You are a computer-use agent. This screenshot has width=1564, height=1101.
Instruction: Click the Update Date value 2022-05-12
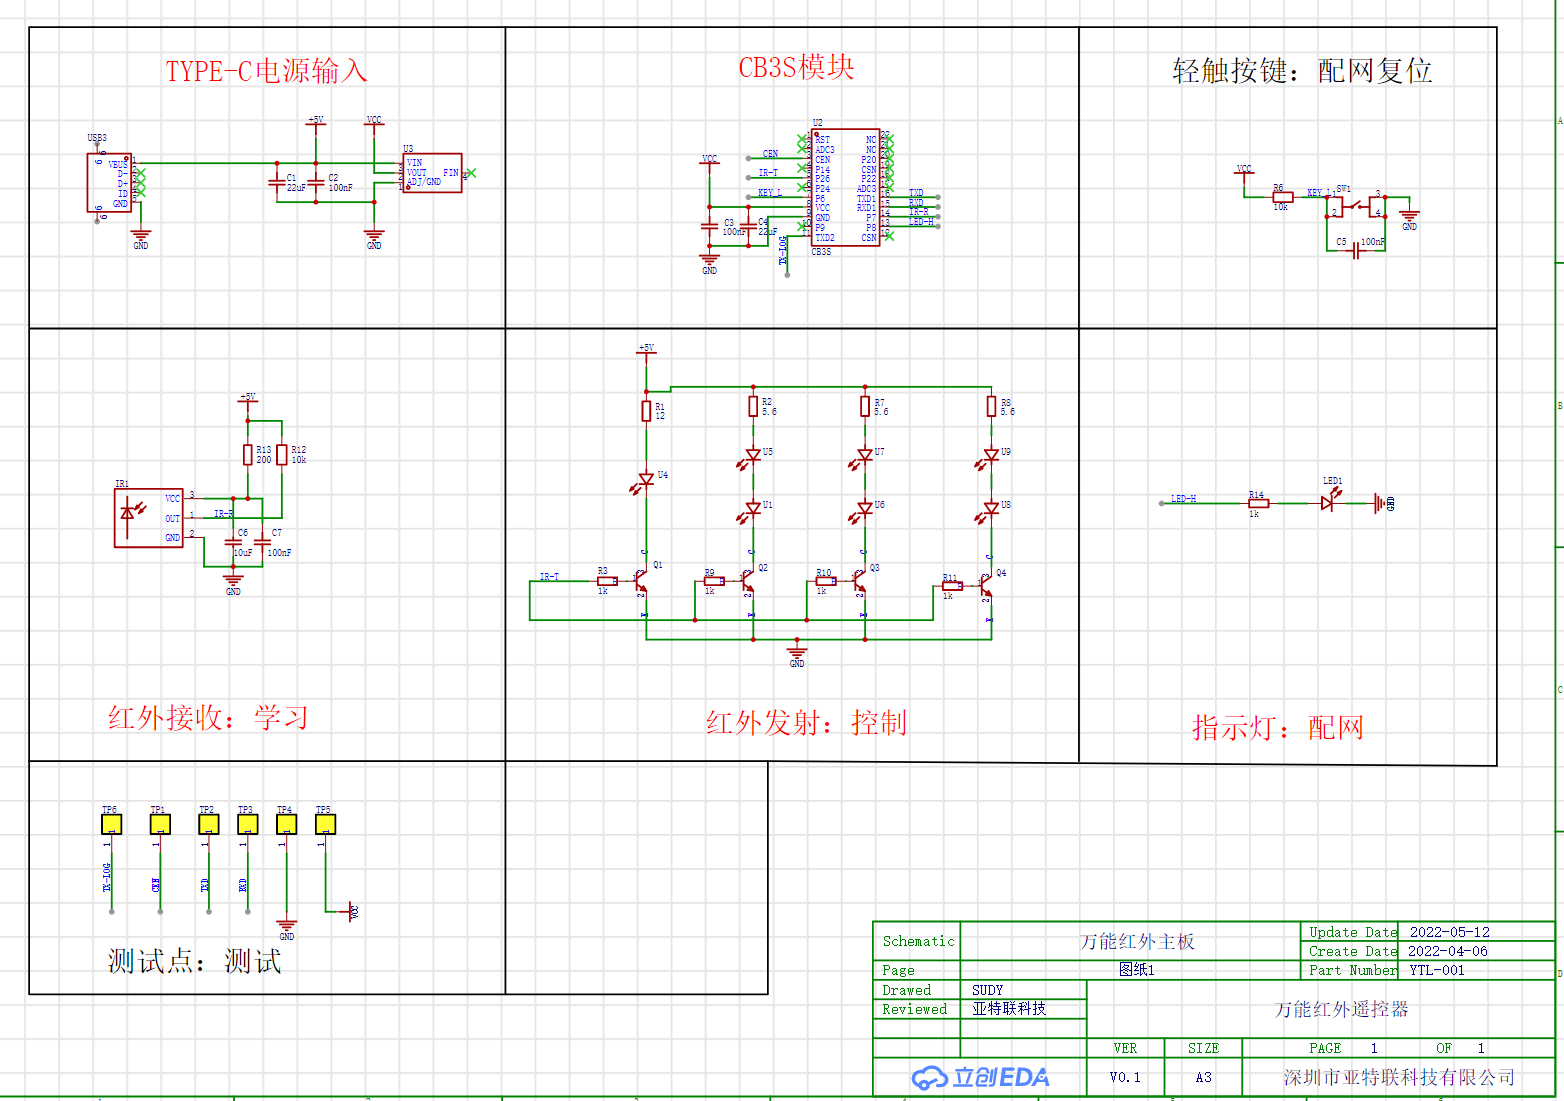coord(1449,932)
